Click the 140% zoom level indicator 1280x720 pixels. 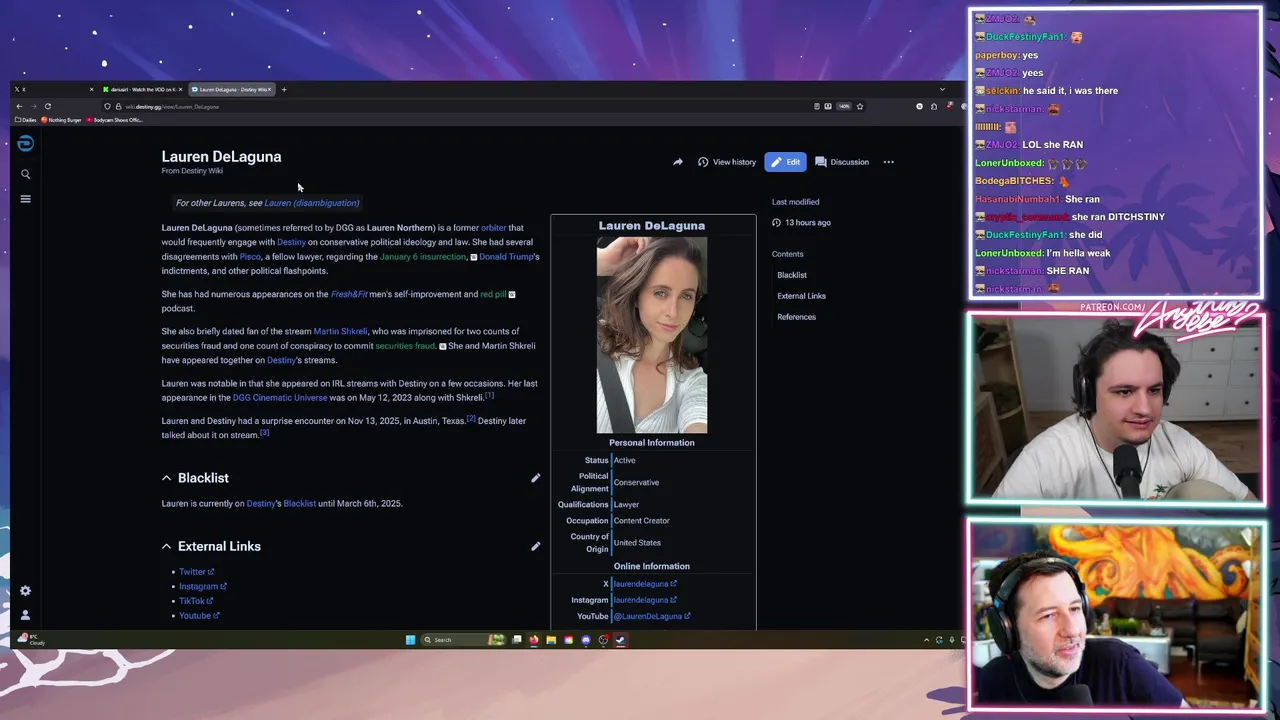[844, 106]
